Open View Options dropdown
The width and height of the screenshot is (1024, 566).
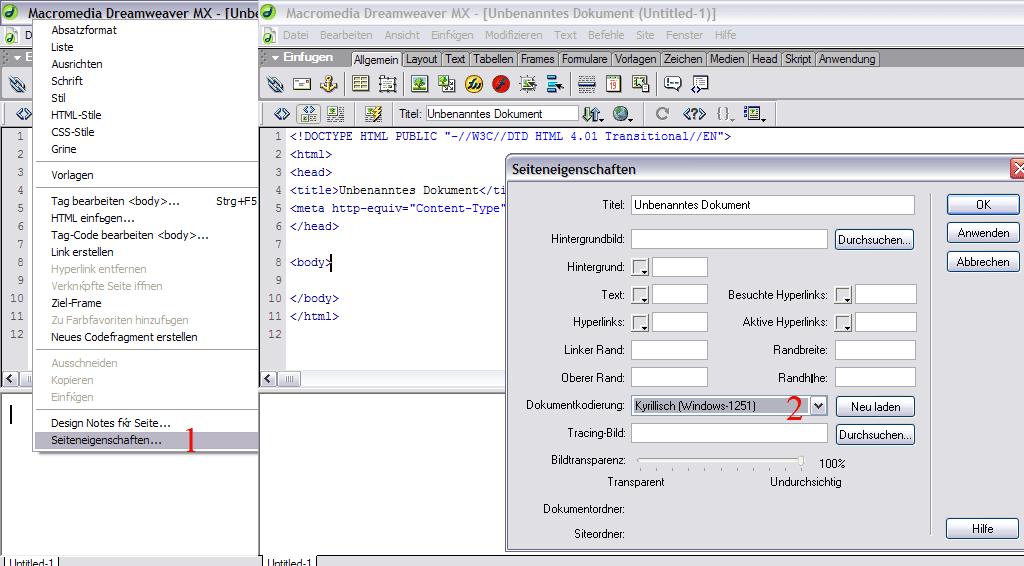754,114
